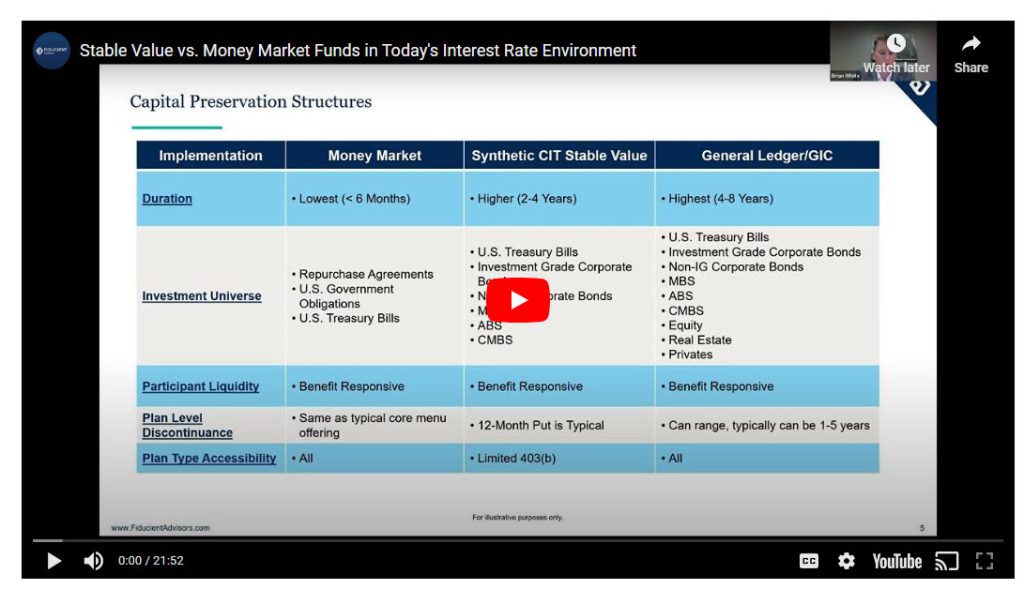Open the video title link
This screenshot has width=1024, height=589.
(358, 50)
